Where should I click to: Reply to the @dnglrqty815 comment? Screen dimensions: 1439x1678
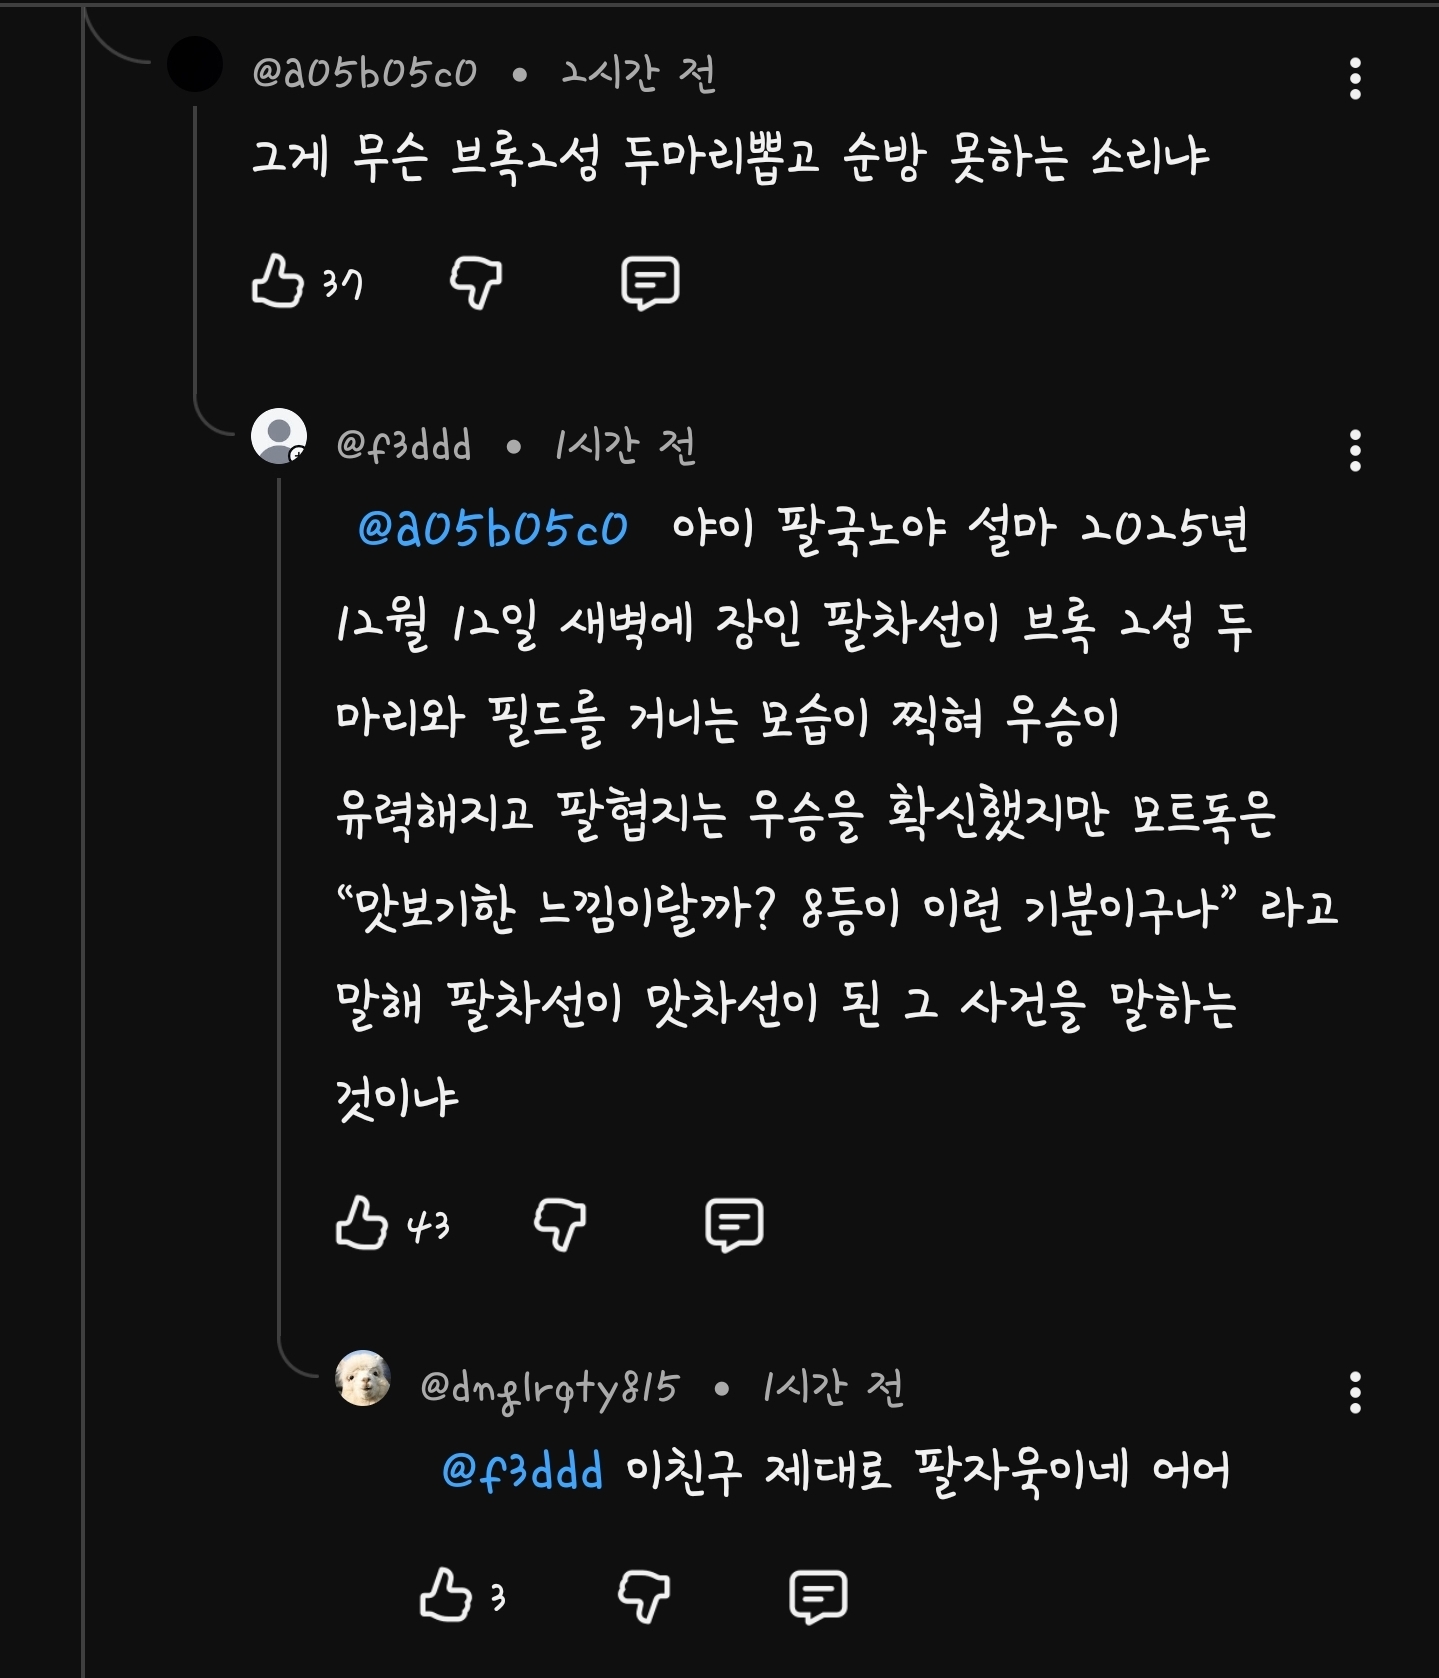818,1596
